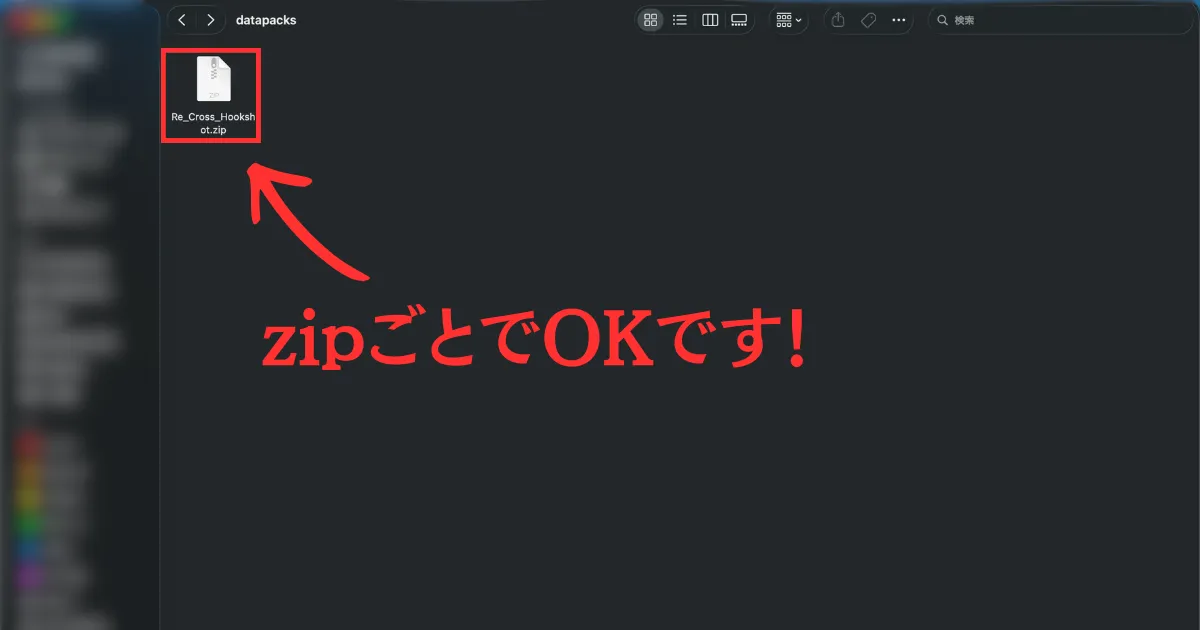Click the Re_Cross_Hookshot.zip file name label
This screenshot has width=1200, height=630.
pos(213,124)
